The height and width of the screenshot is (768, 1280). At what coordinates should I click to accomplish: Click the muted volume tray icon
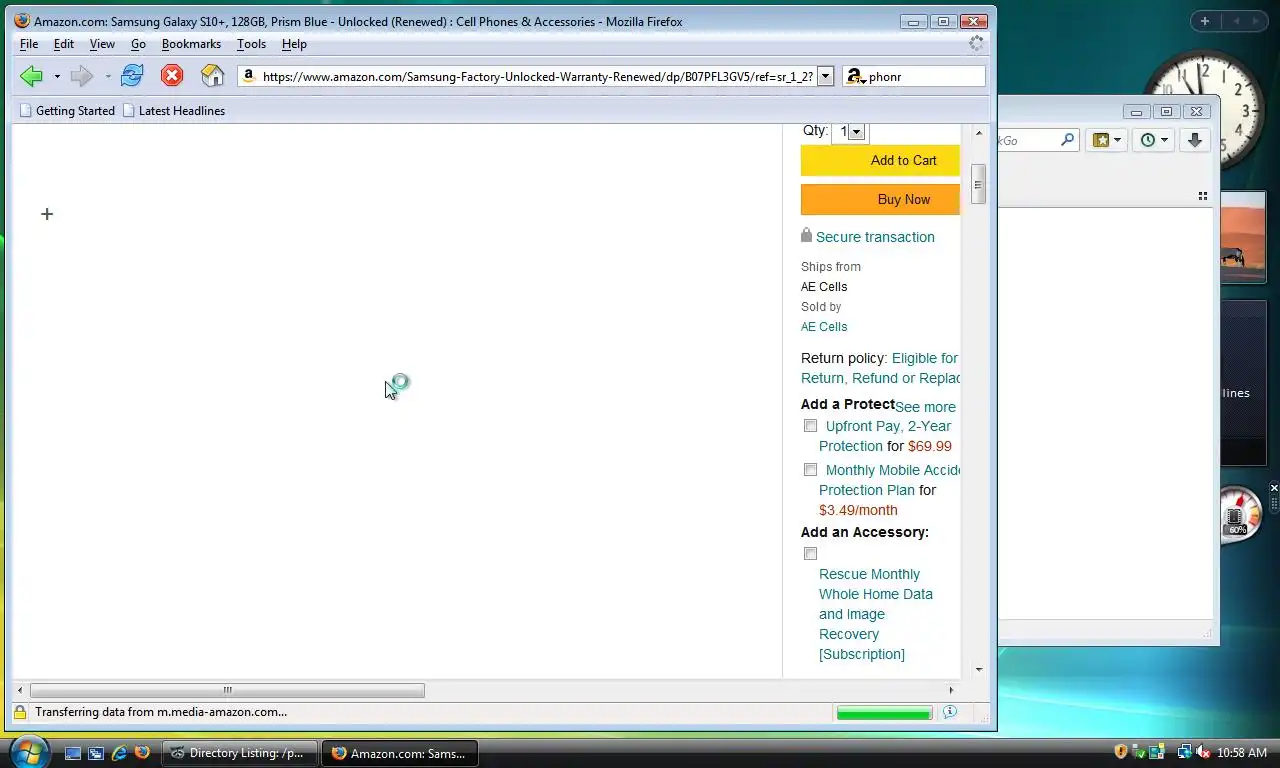tap(1203, 752)
